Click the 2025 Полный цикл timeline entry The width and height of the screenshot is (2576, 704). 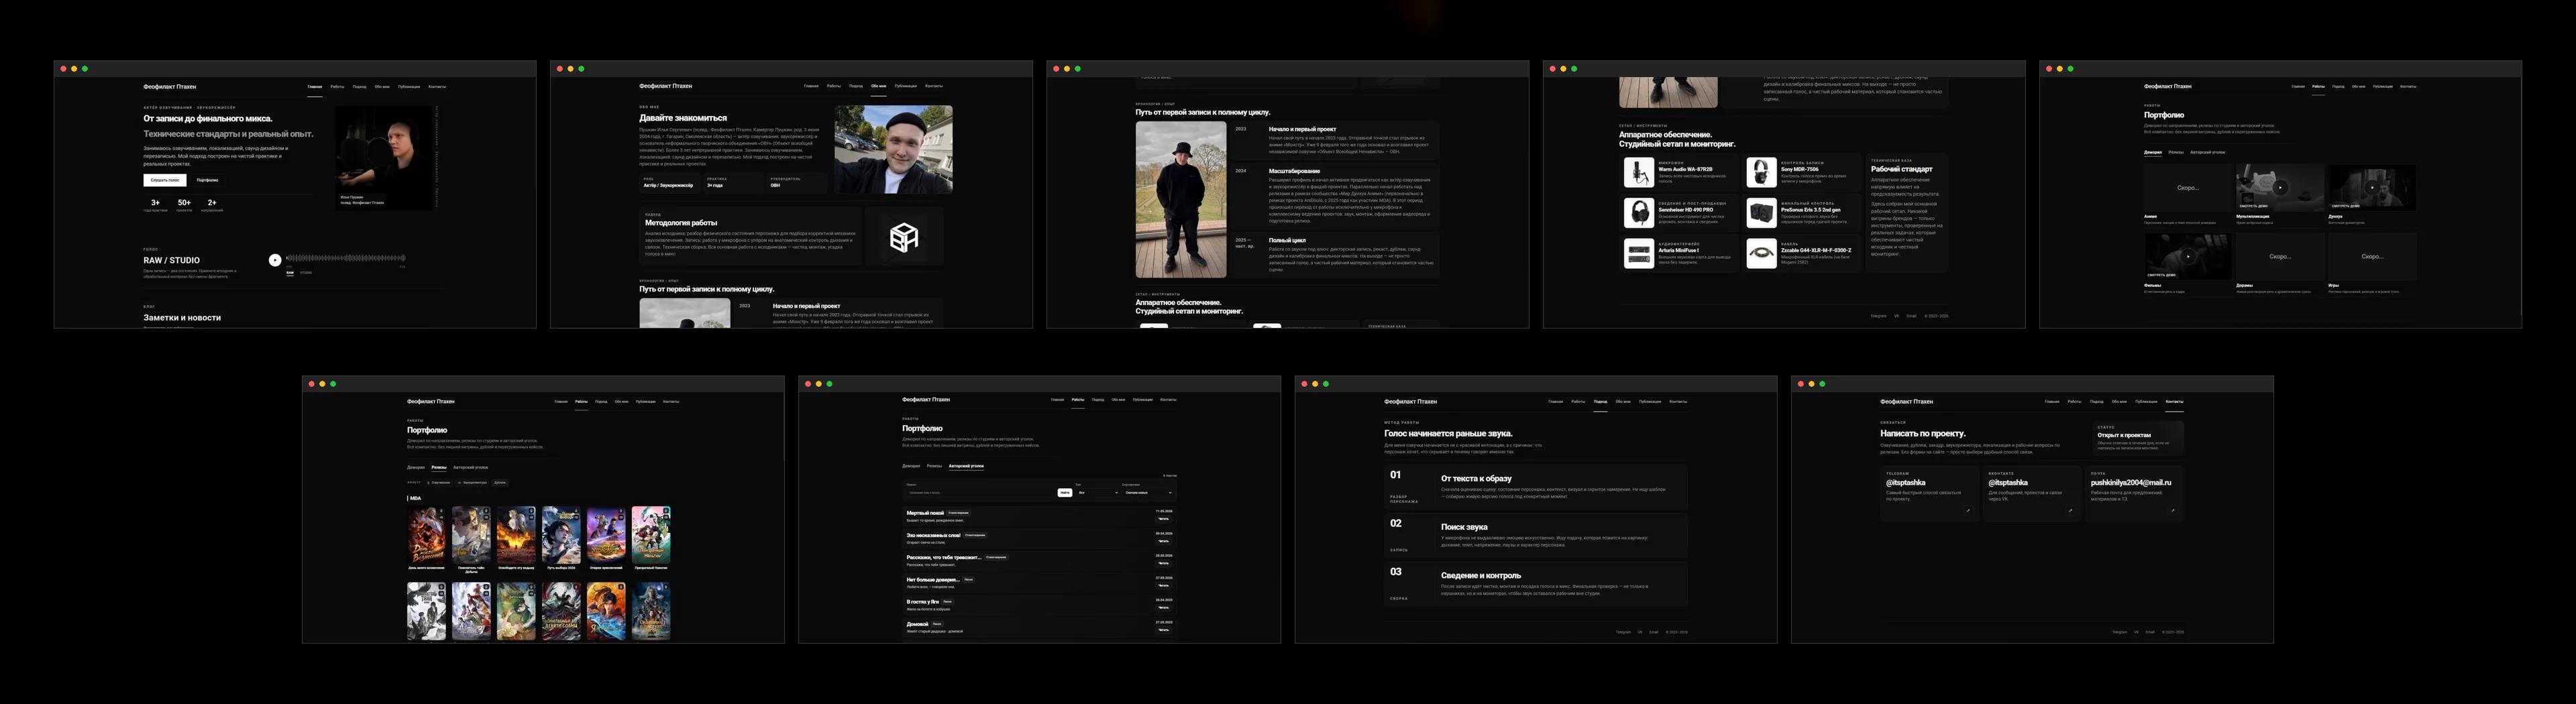tap(1335, 254)
